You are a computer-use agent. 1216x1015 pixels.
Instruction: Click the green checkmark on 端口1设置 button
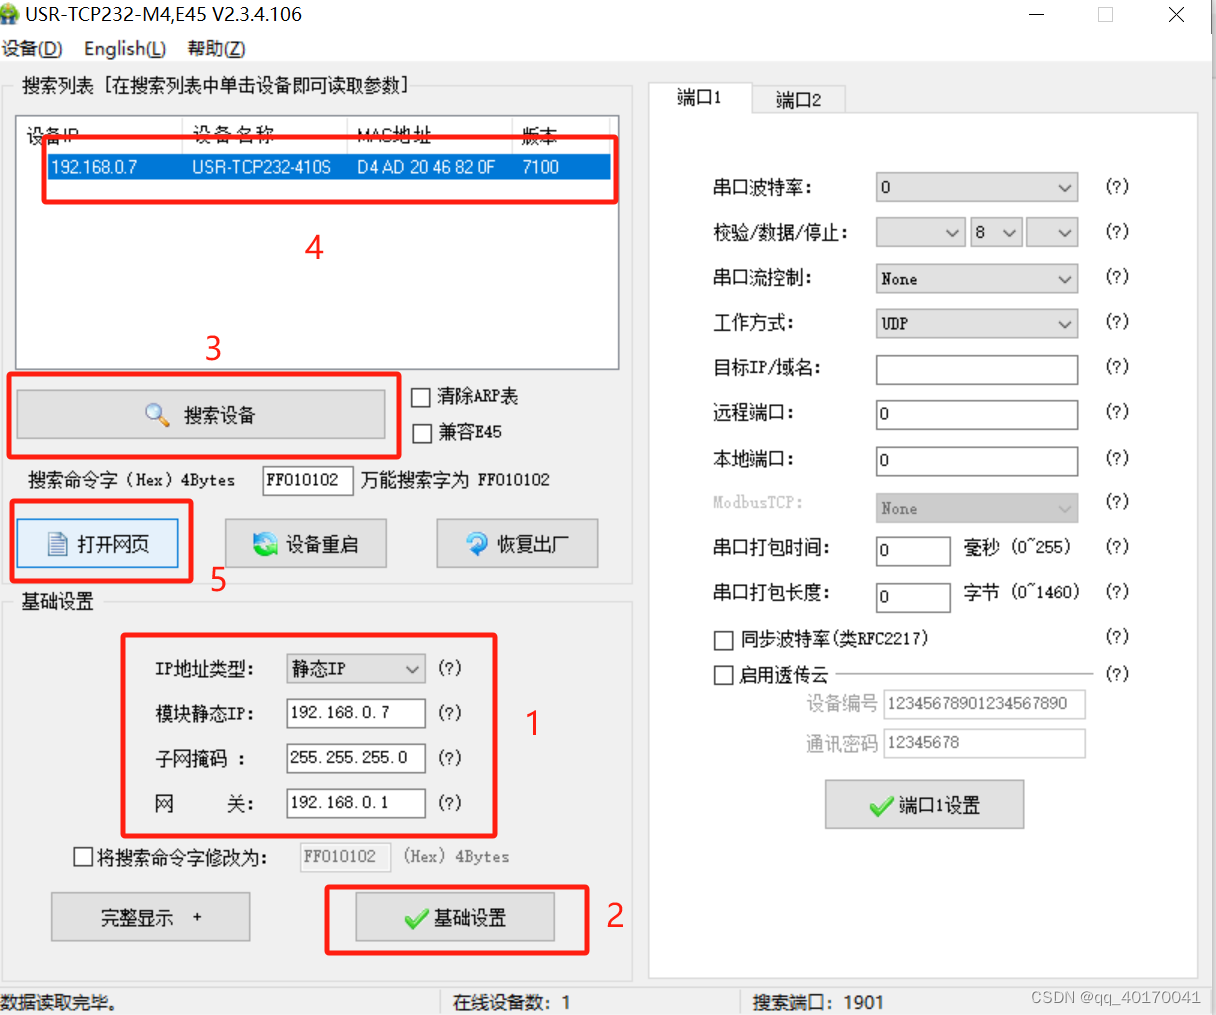tap(881, 806)
